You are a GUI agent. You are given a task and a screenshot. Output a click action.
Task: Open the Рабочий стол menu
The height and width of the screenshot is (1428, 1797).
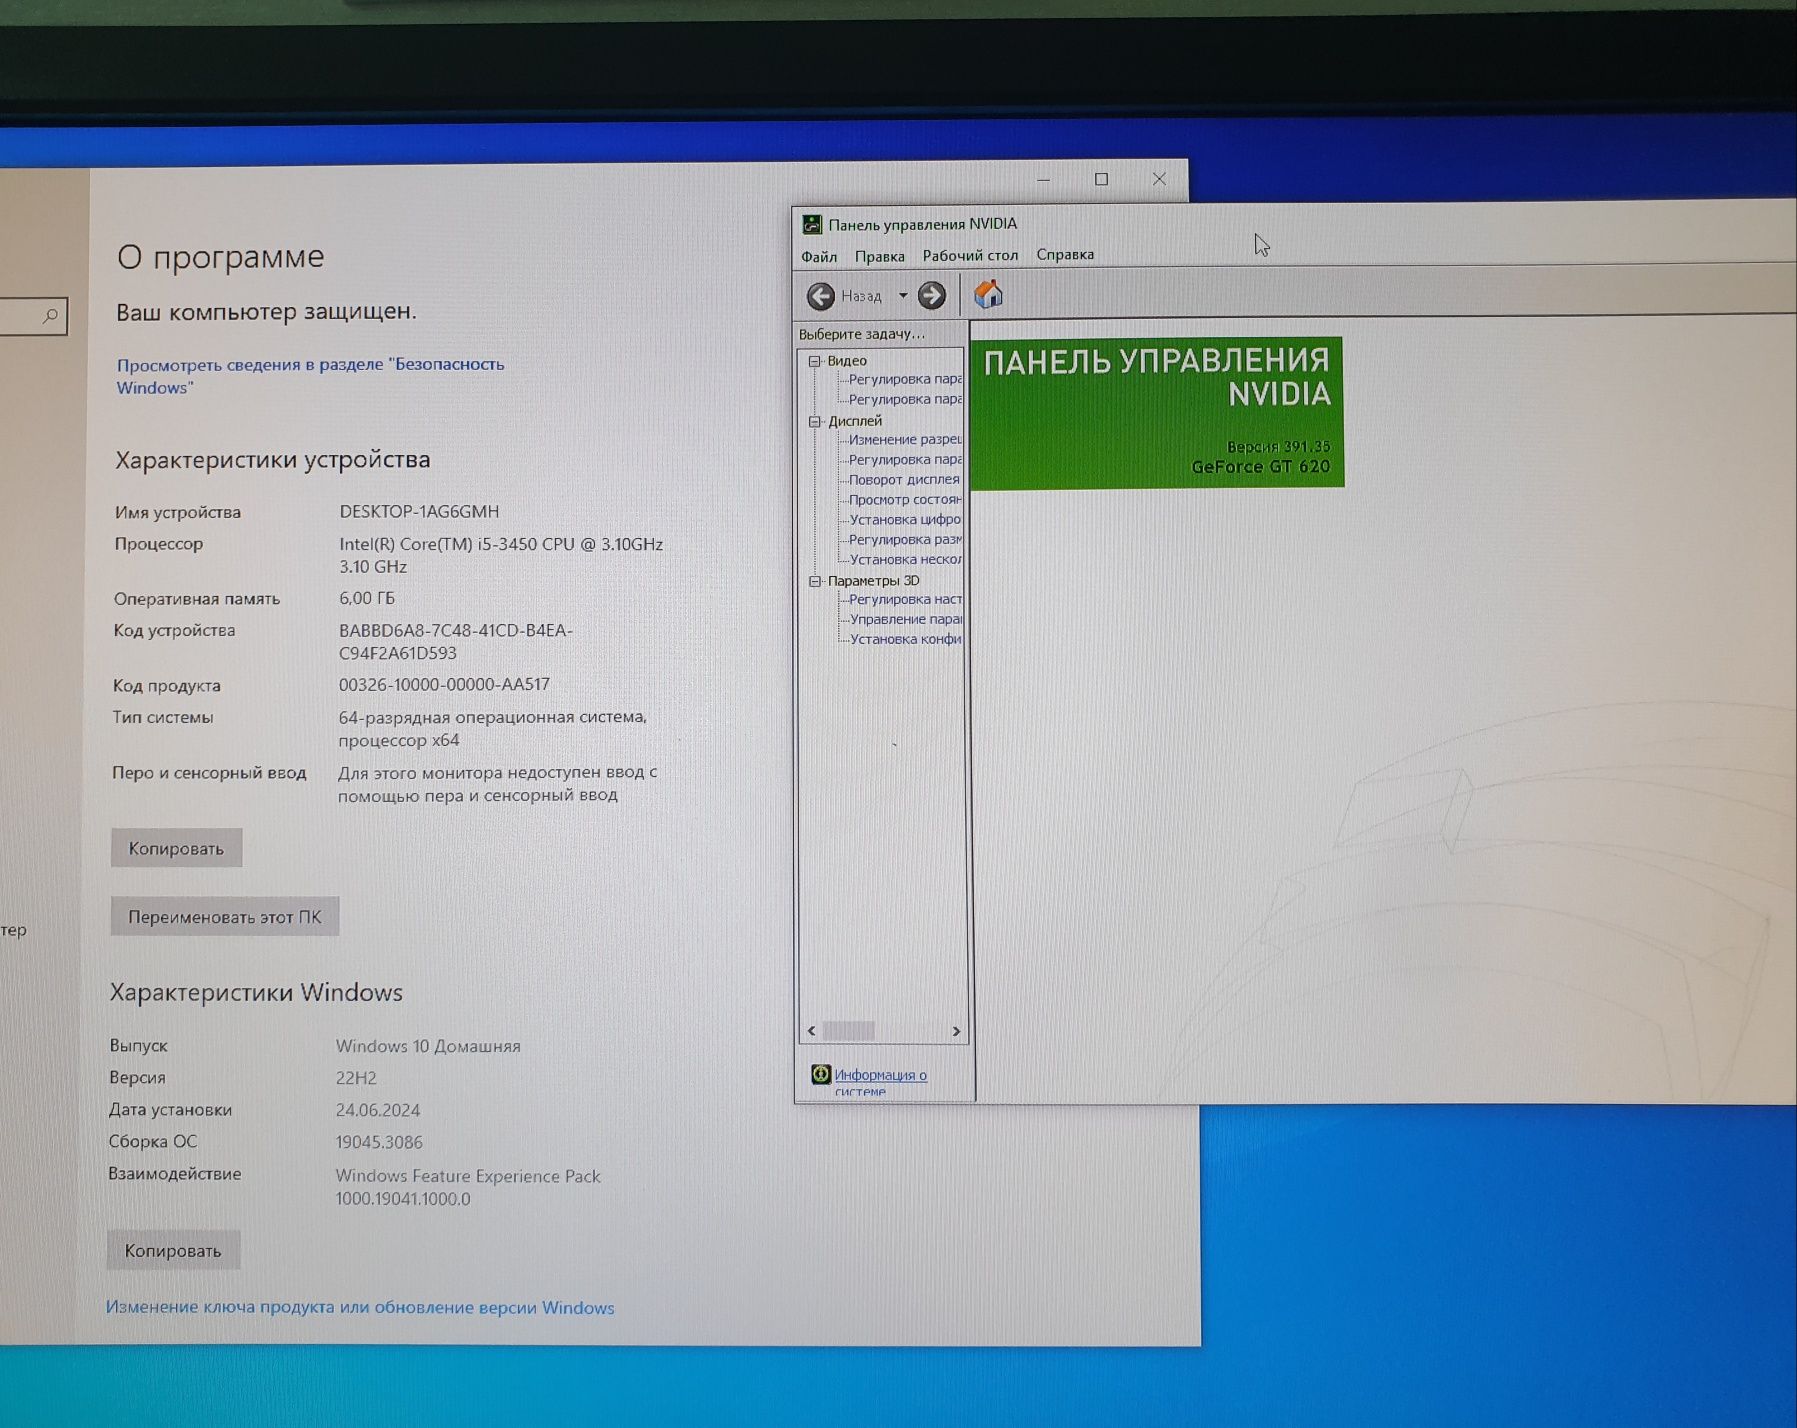point(970,255)
